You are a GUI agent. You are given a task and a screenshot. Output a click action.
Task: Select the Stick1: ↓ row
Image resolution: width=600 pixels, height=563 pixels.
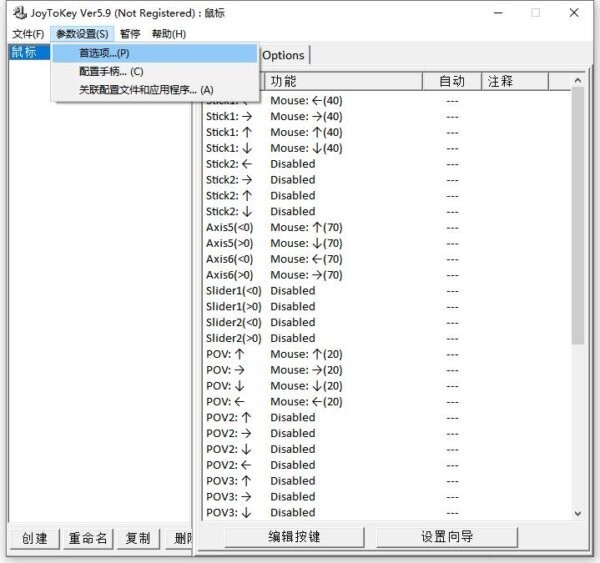coord(386,148)
